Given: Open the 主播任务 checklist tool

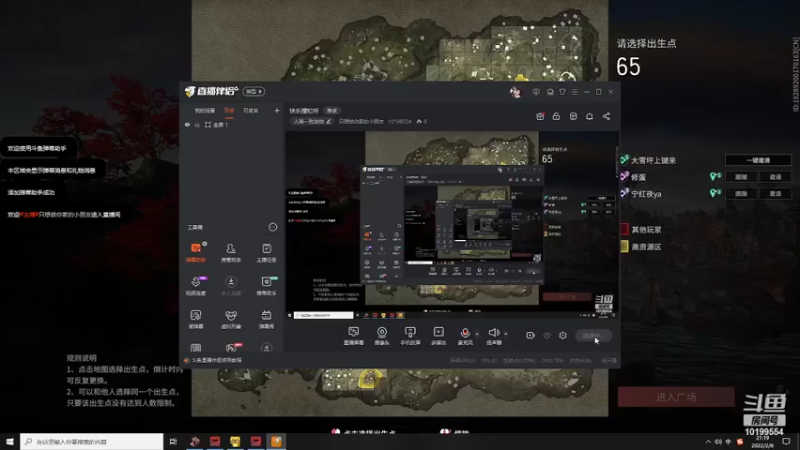Looking at the screenshot, I should click(x=266, y=252).
